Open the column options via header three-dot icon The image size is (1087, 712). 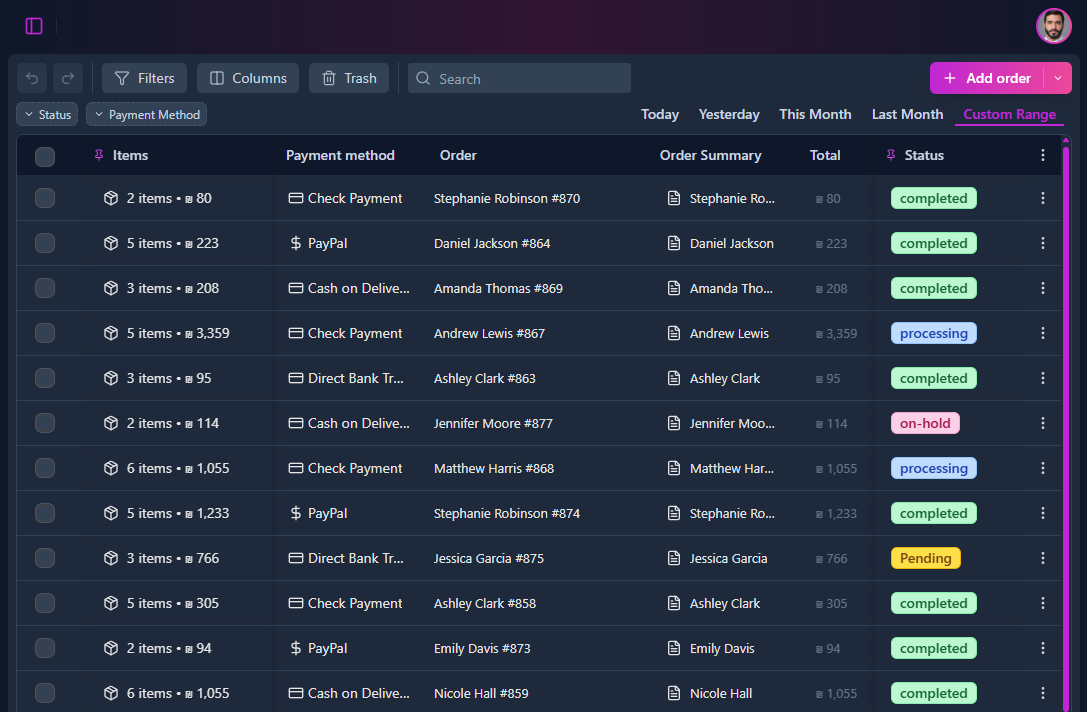pyautogui.click(x=1043, y=155)
